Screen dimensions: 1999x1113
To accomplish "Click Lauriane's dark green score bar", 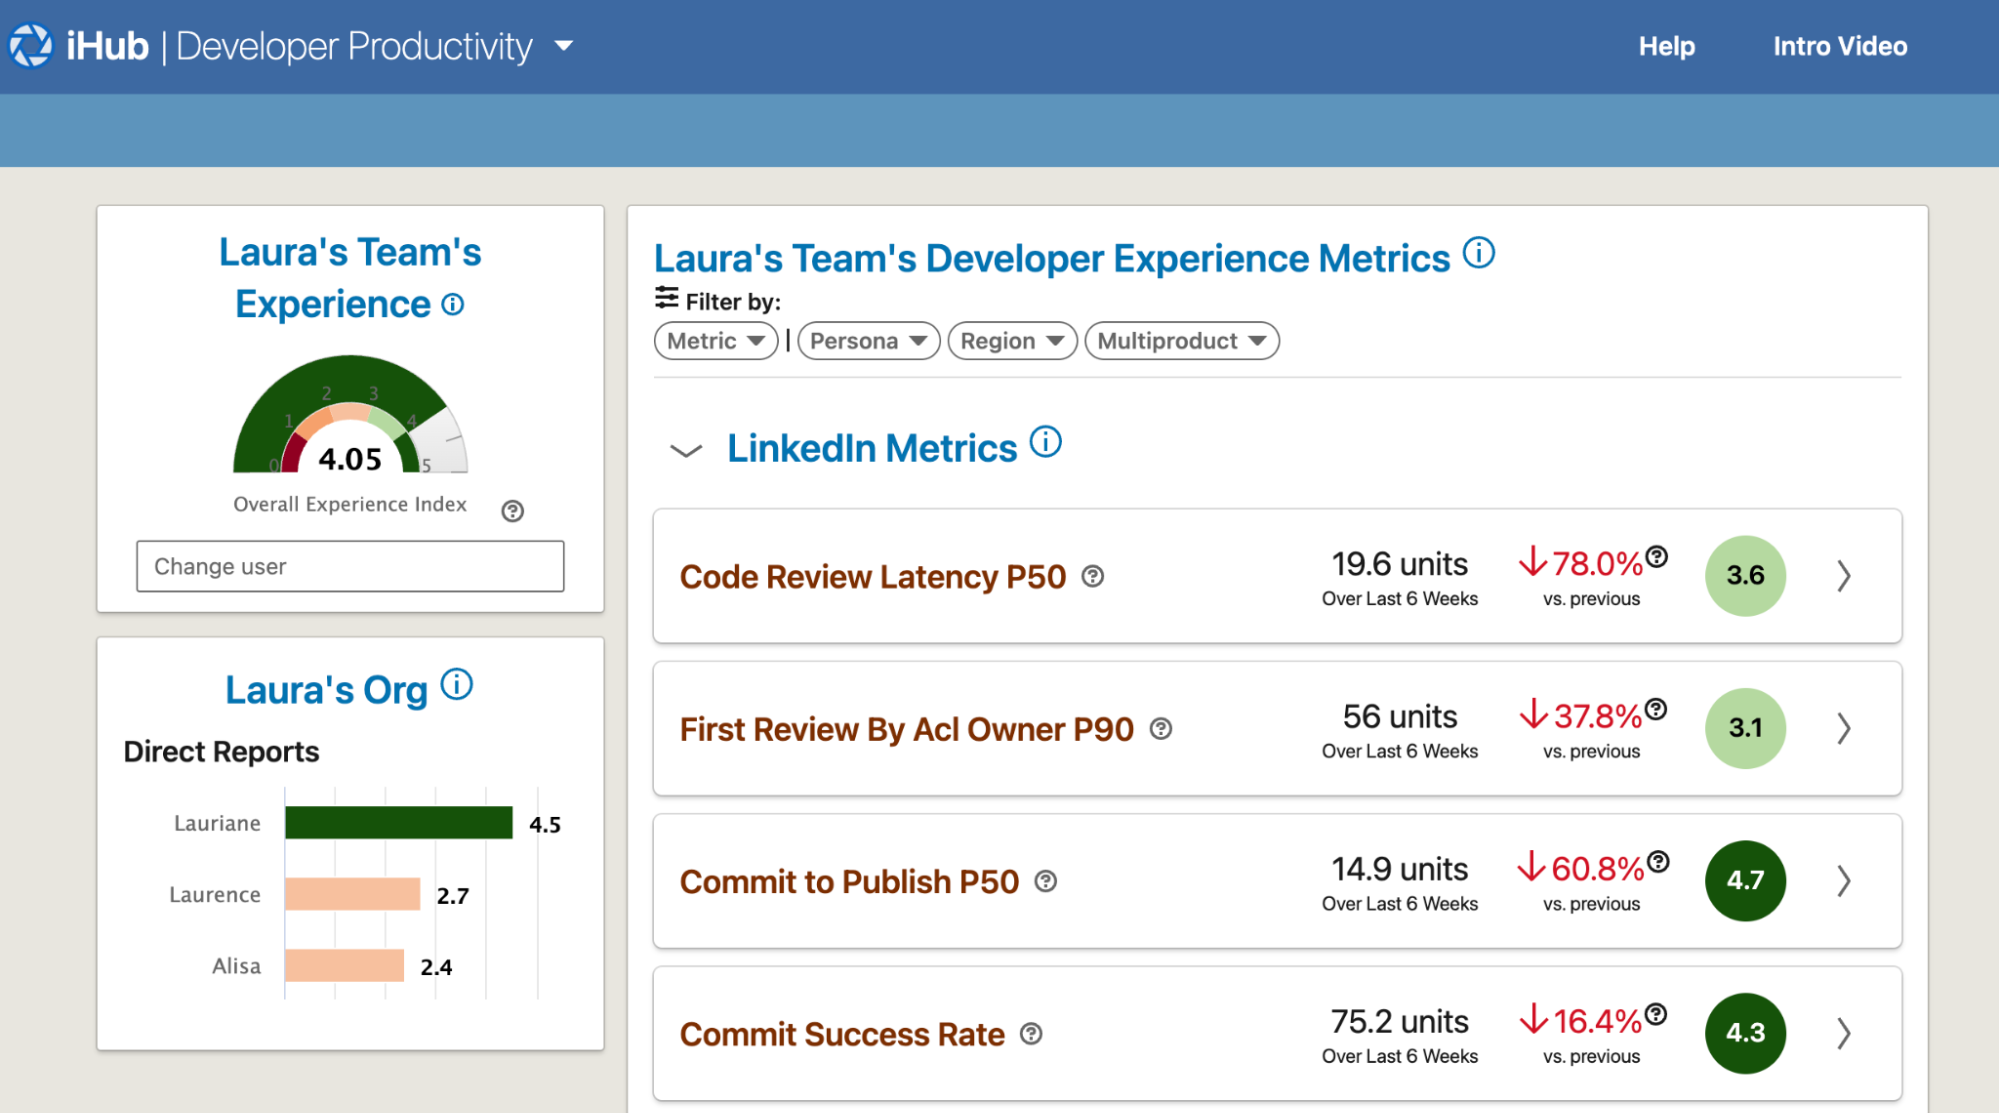I will point(398,823).
